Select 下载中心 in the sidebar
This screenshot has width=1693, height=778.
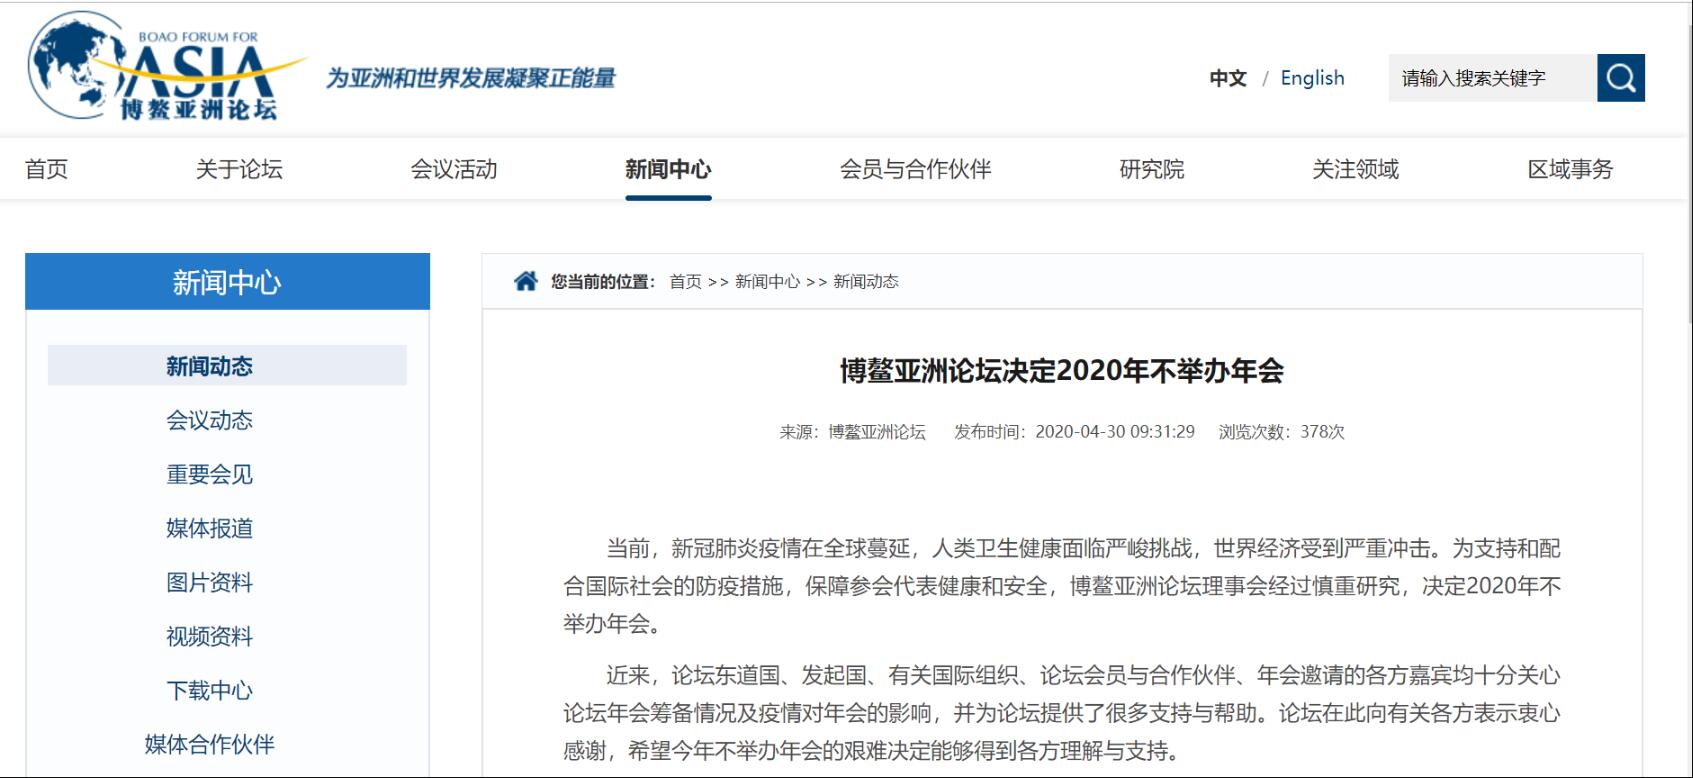click(209, 690)
